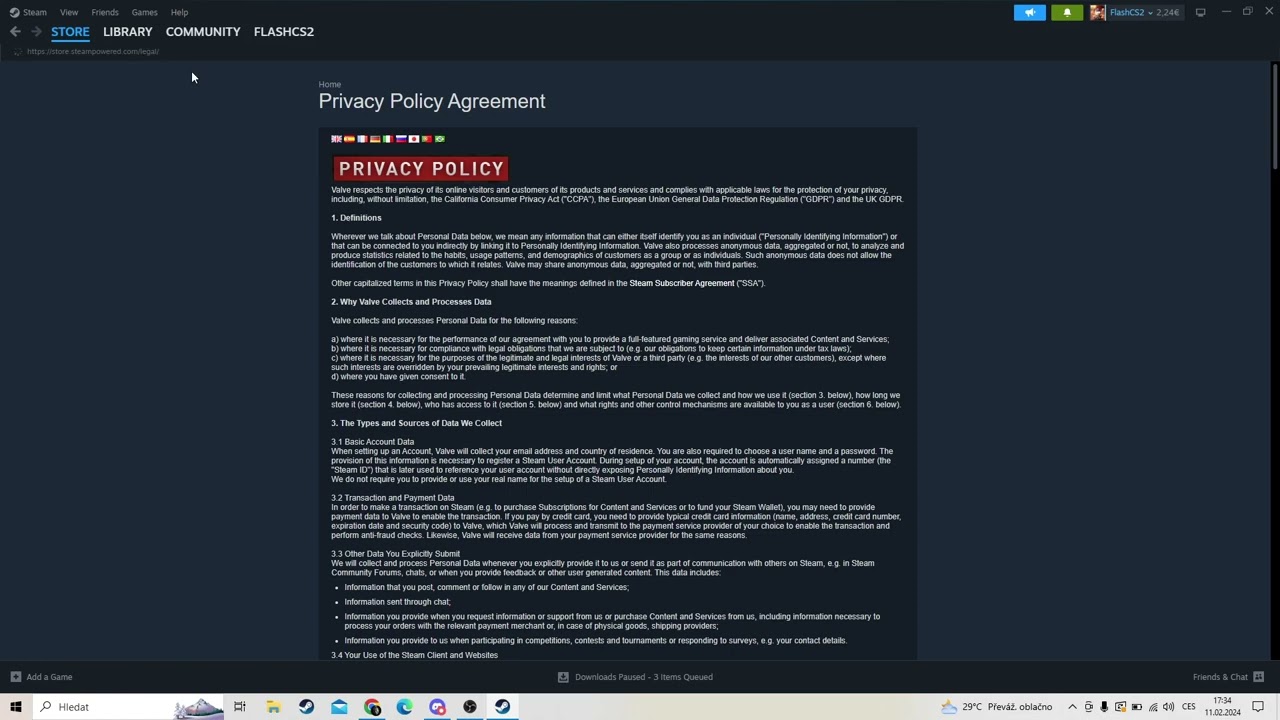The width and height of the screenshot is (1280, 720).
Task: Click the FlashCS2 profile avatar
Action: tap(1098, 12)
